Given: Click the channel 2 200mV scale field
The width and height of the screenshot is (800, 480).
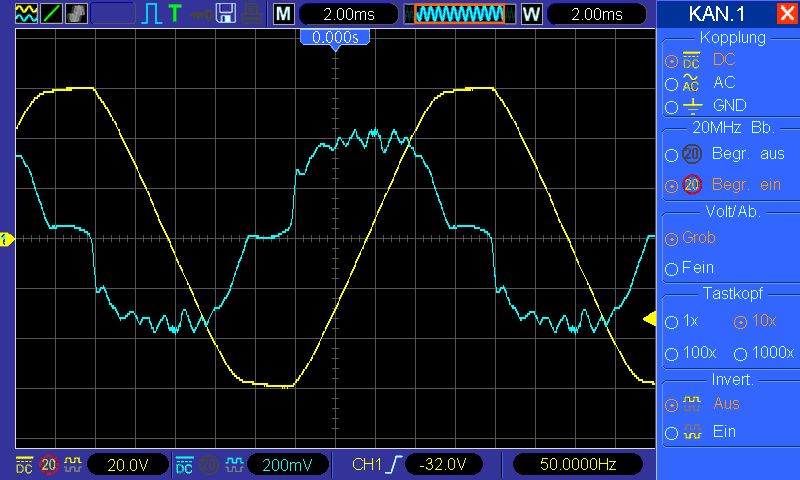Looking at the screenshot, I should pos(288,465).
